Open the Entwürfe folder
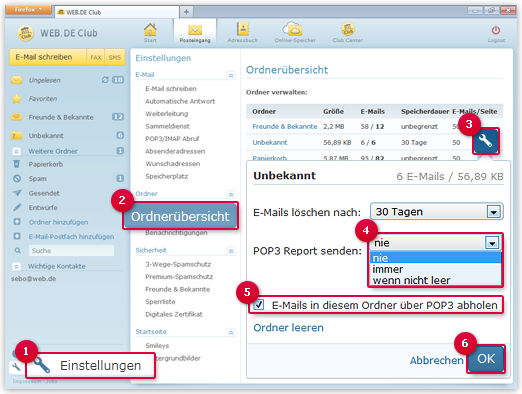This screenshot has height=394, width=522. 43,207
